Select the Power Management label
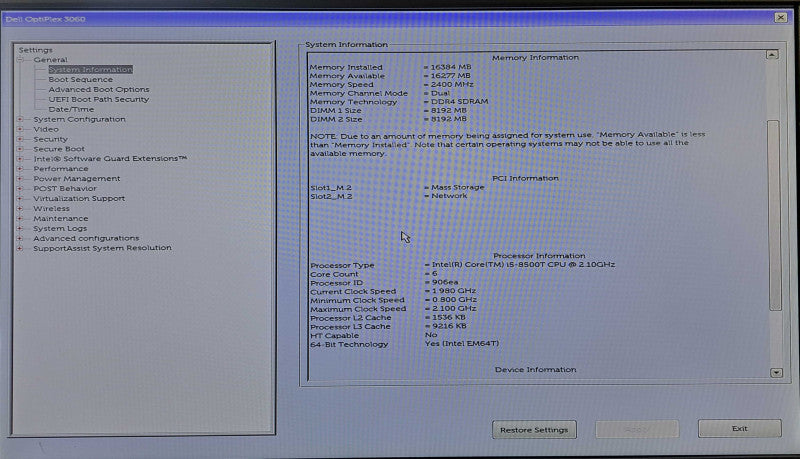800x459 pixels. [77, 179]
